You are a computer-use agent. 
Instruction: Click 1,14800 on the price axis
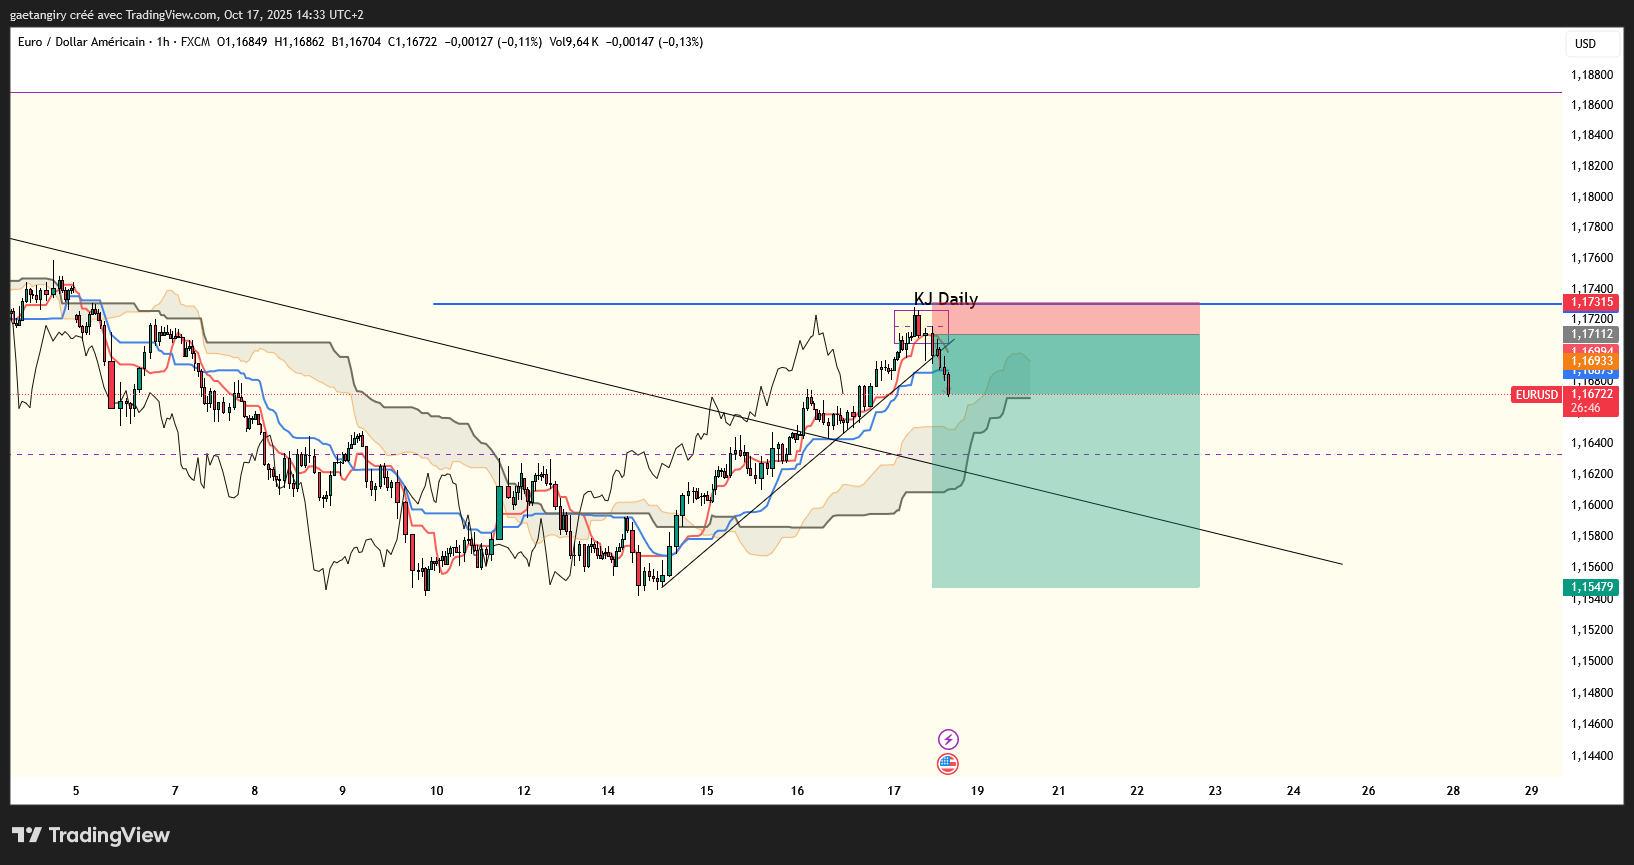(x=1592, y=693)
